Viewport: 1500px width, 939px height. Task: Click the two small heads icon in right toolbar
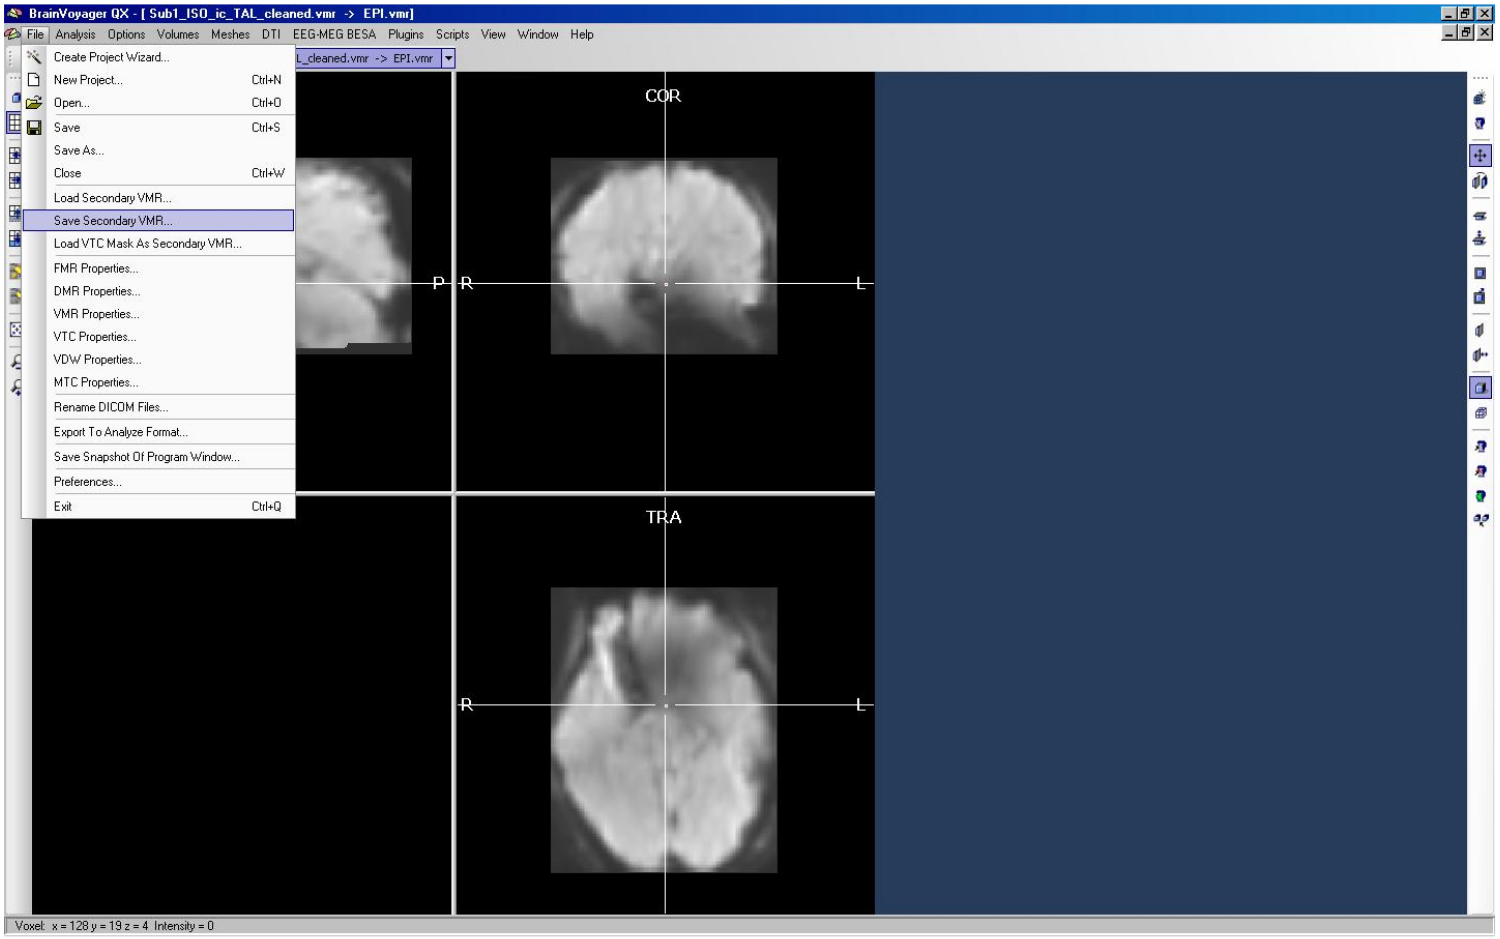(1480, 520)
